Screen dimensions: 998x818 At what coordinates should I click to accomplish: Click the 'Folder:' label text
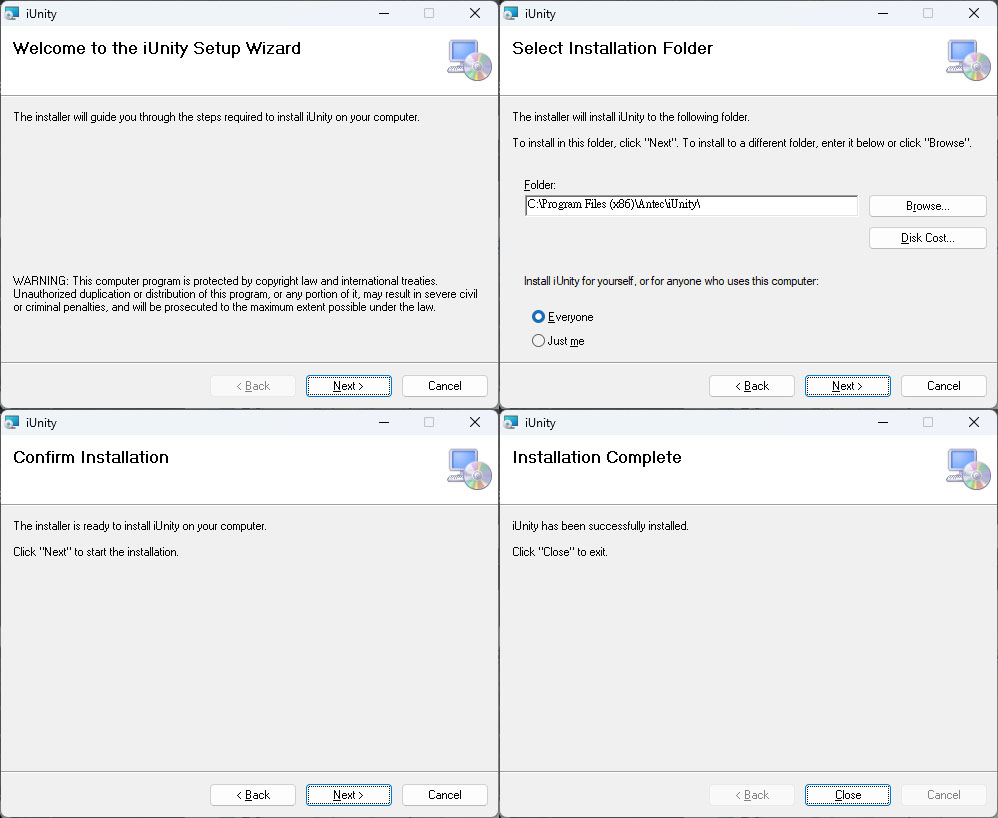(540, 185)
